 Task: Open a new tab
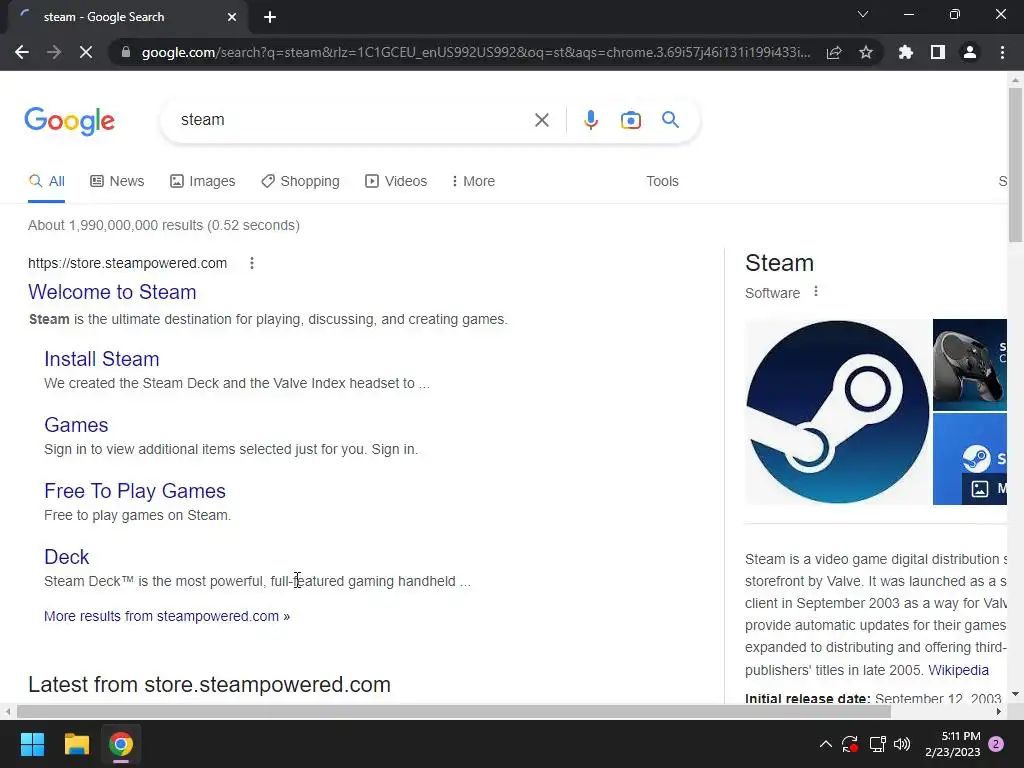[270, 17]
